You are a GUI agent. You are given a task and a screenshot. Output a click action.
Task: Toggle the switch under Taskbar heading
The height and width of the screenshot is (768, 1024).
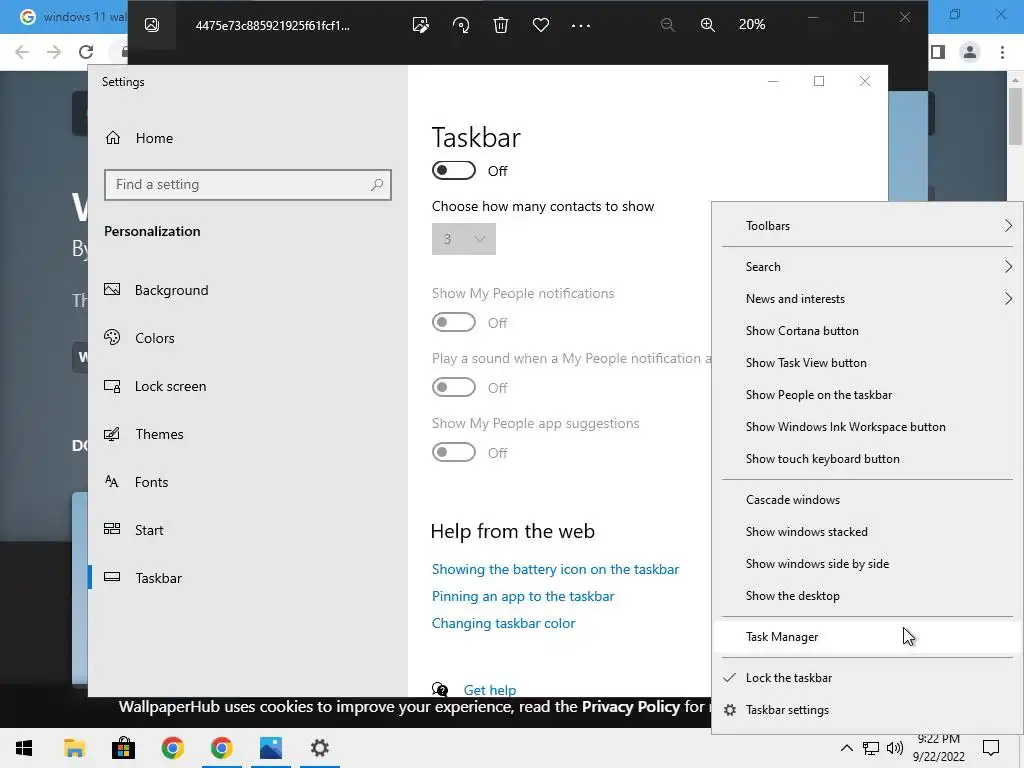click(x=454, y=170)
